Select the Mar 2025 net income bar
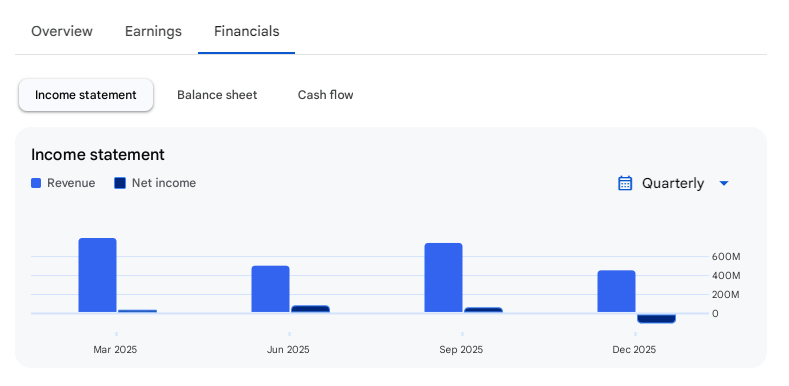789x386 pixels. point(137,312)
